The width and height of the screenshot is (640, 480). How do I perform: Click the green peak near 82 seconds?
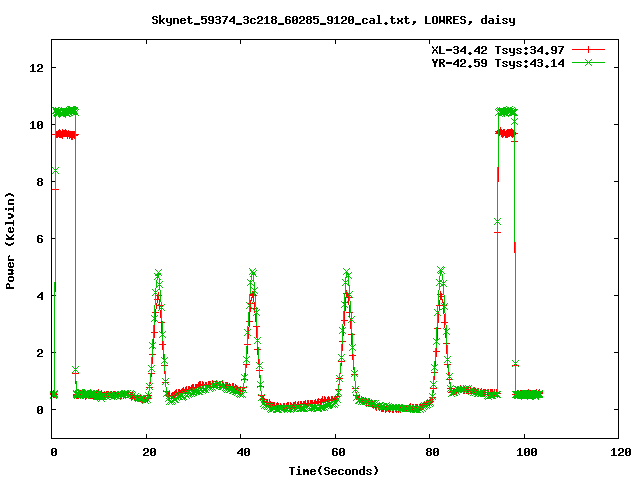[x=441, y=270]
